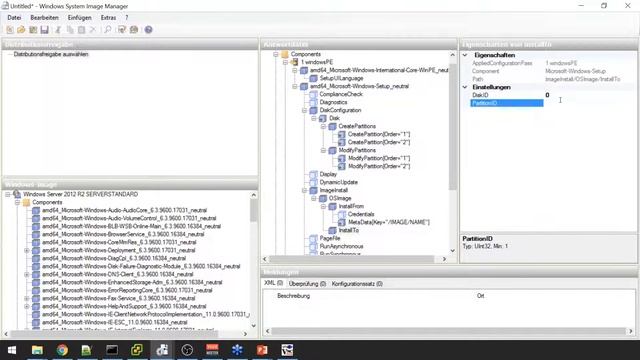Expand the amd64_Microsoft-Windows-DNS-Client component
Image resolution: width=640 pixels, height=360 pixels.
tap(27, 274)
